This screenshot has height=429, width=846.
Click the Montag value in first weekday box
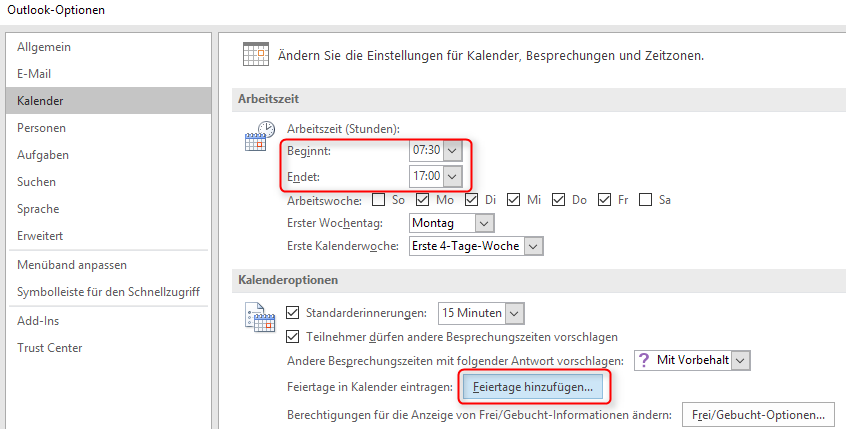[x=433, y=223]
